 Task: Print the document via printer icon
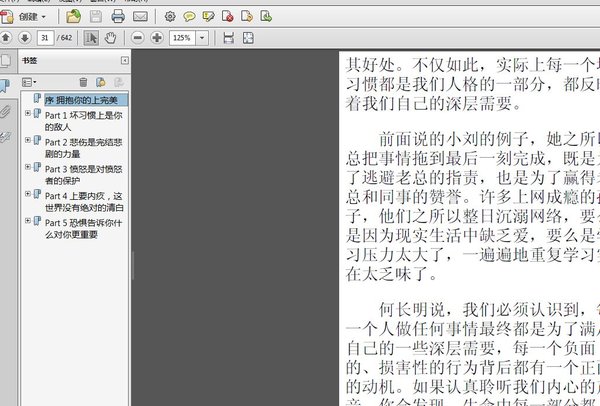118,16
